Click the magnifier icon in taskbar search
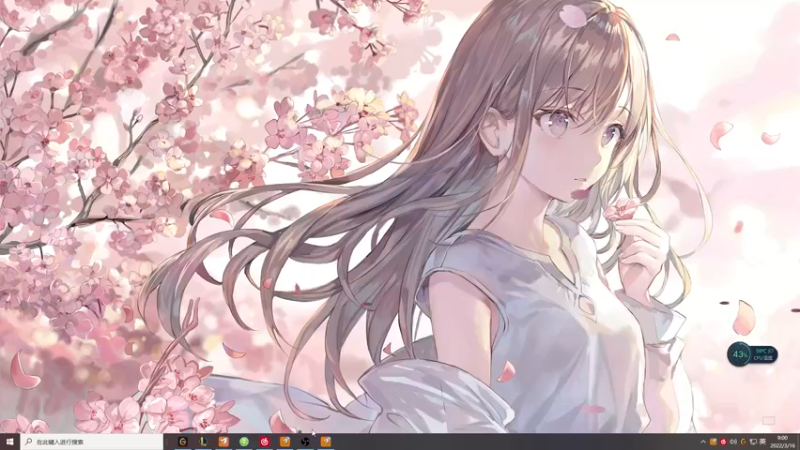 [x=29, y=442]
